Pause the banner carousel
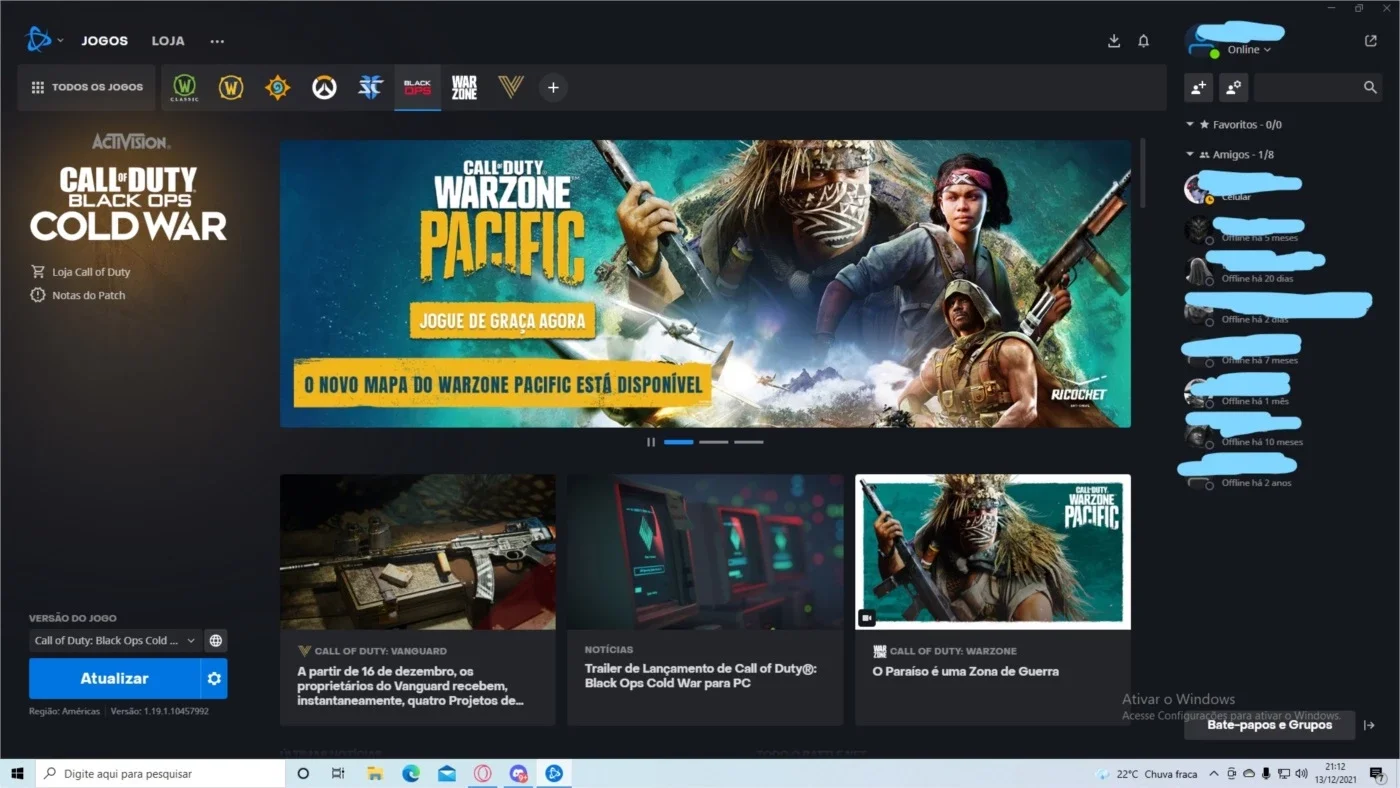 tap(651, 441)
